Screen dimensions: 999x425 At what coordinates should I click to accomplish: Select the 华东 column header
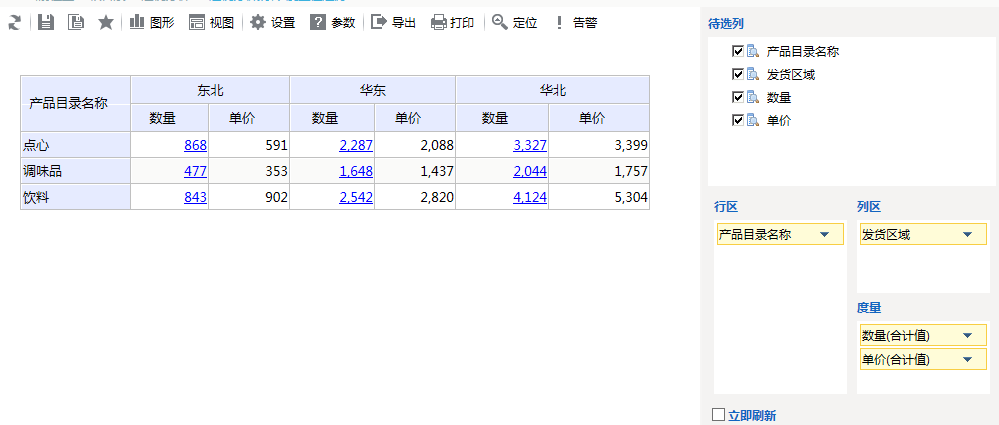(373, 90)
